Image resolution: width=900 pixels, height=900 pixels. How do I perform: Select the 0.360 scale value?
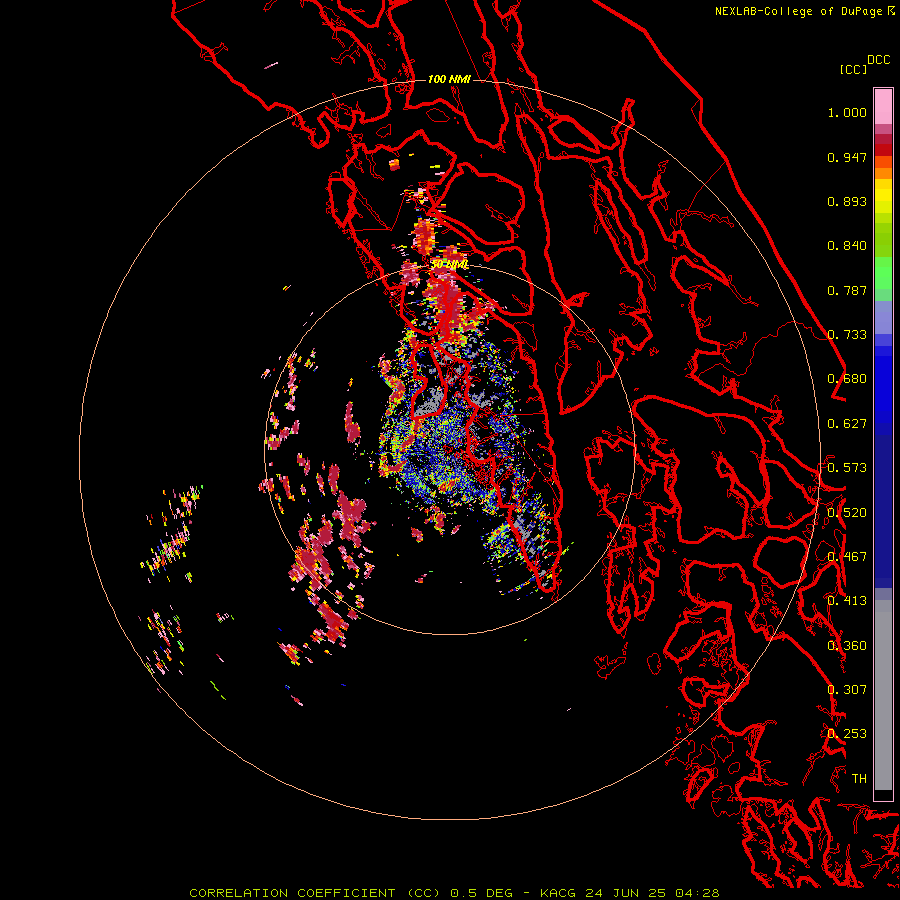(847, 646)
